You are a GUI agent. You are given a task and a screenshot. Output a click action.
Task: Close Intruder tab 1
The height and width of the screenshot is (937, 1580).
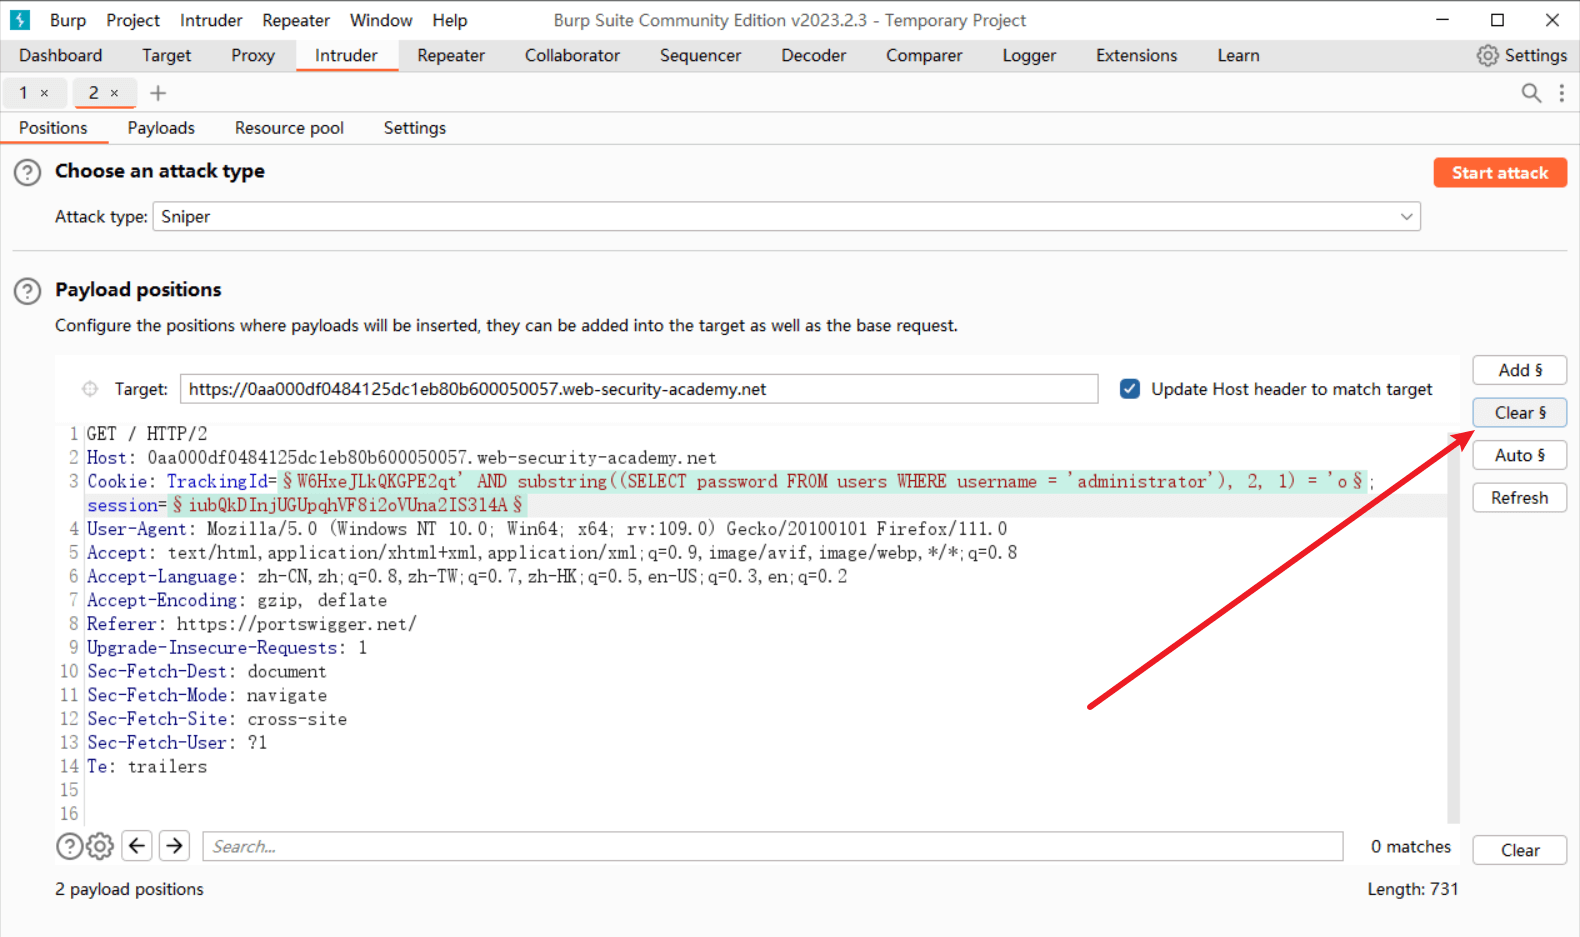click(x=44, y=93)
